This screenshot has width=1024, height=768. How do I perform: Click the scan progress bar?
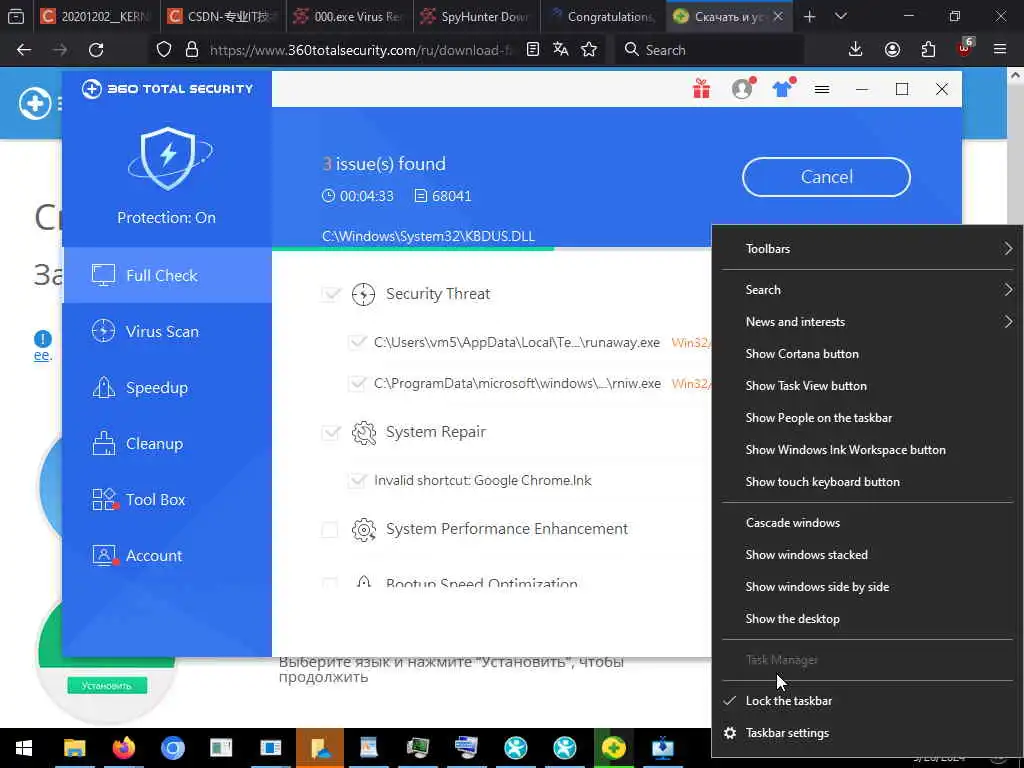(x=491, y=249)
